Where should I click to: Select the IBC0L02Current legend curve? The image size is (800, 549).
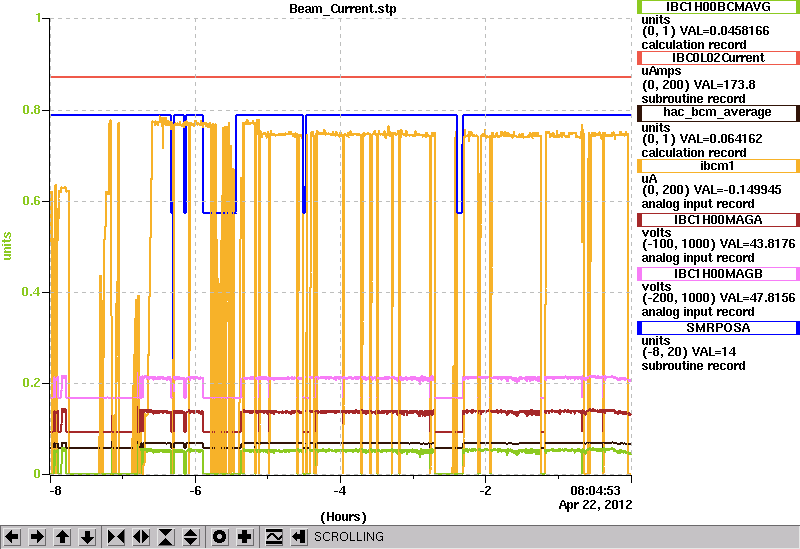coord(718,58)
